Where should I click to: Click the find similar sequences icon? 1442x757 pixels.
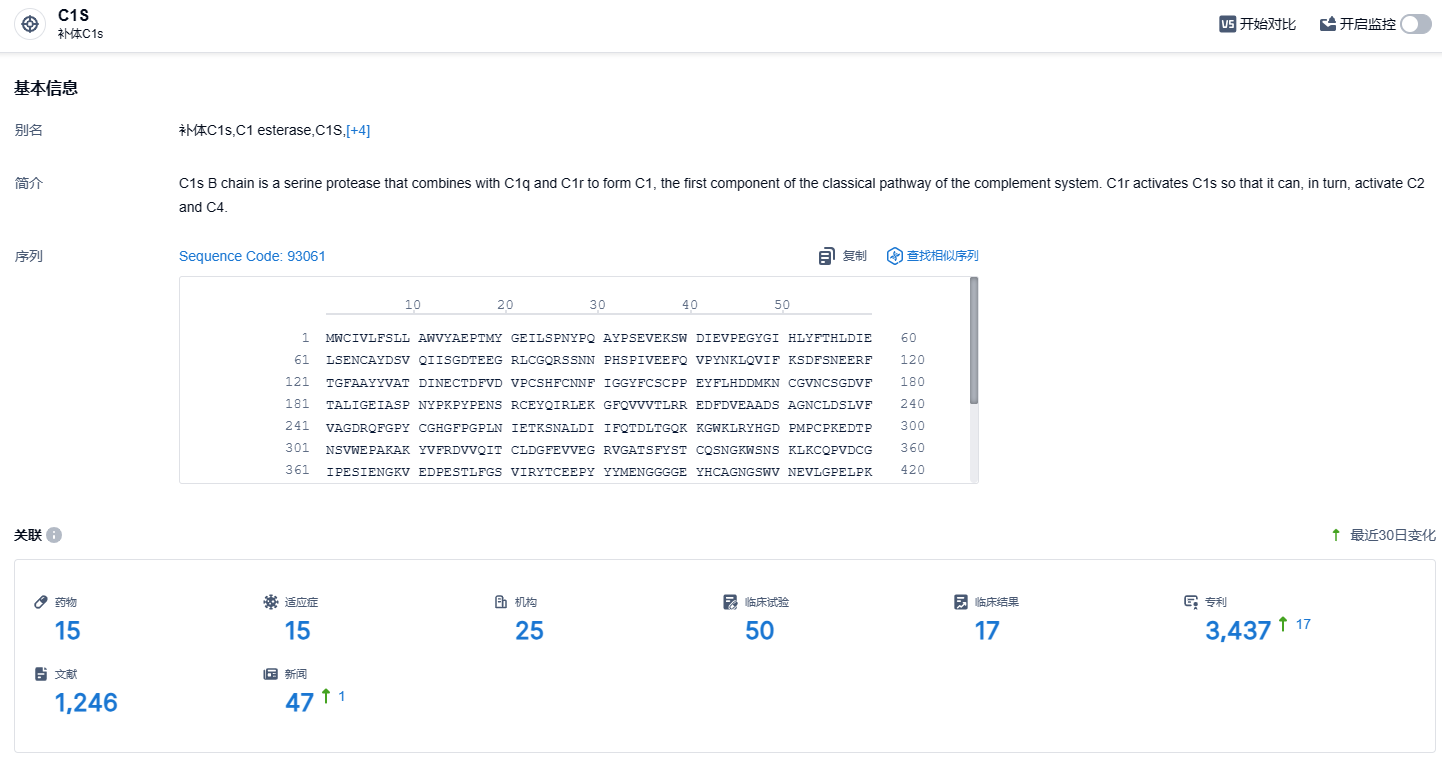pos(895,256)
